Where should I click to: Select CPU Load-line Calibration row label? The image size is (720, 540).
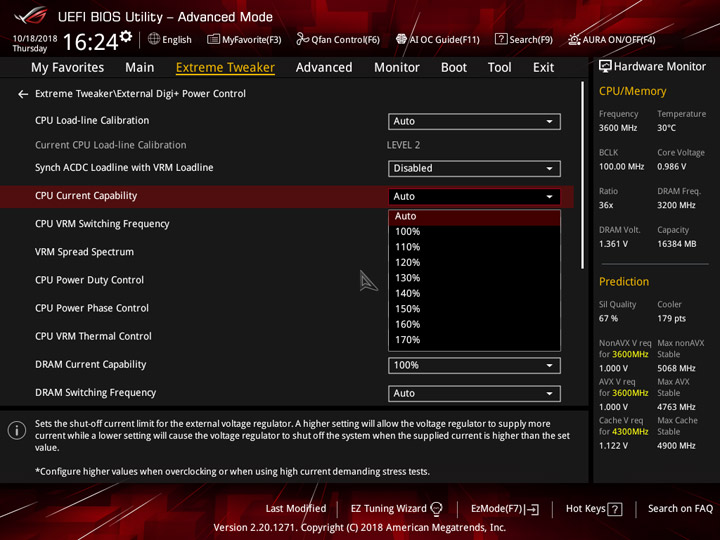tap(92, 121)
